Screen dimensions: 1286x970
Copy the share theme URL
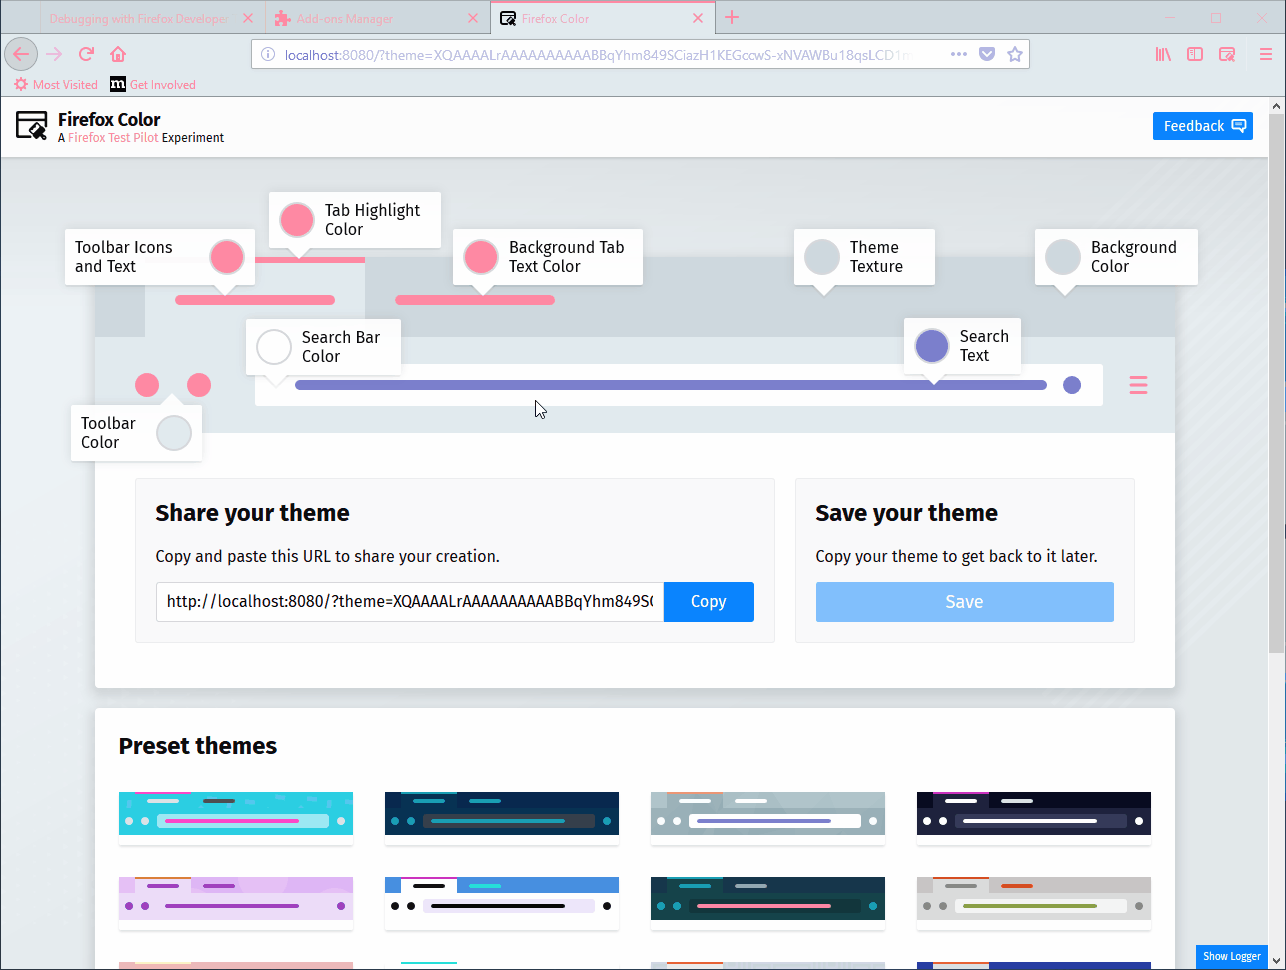click(708, 602)
